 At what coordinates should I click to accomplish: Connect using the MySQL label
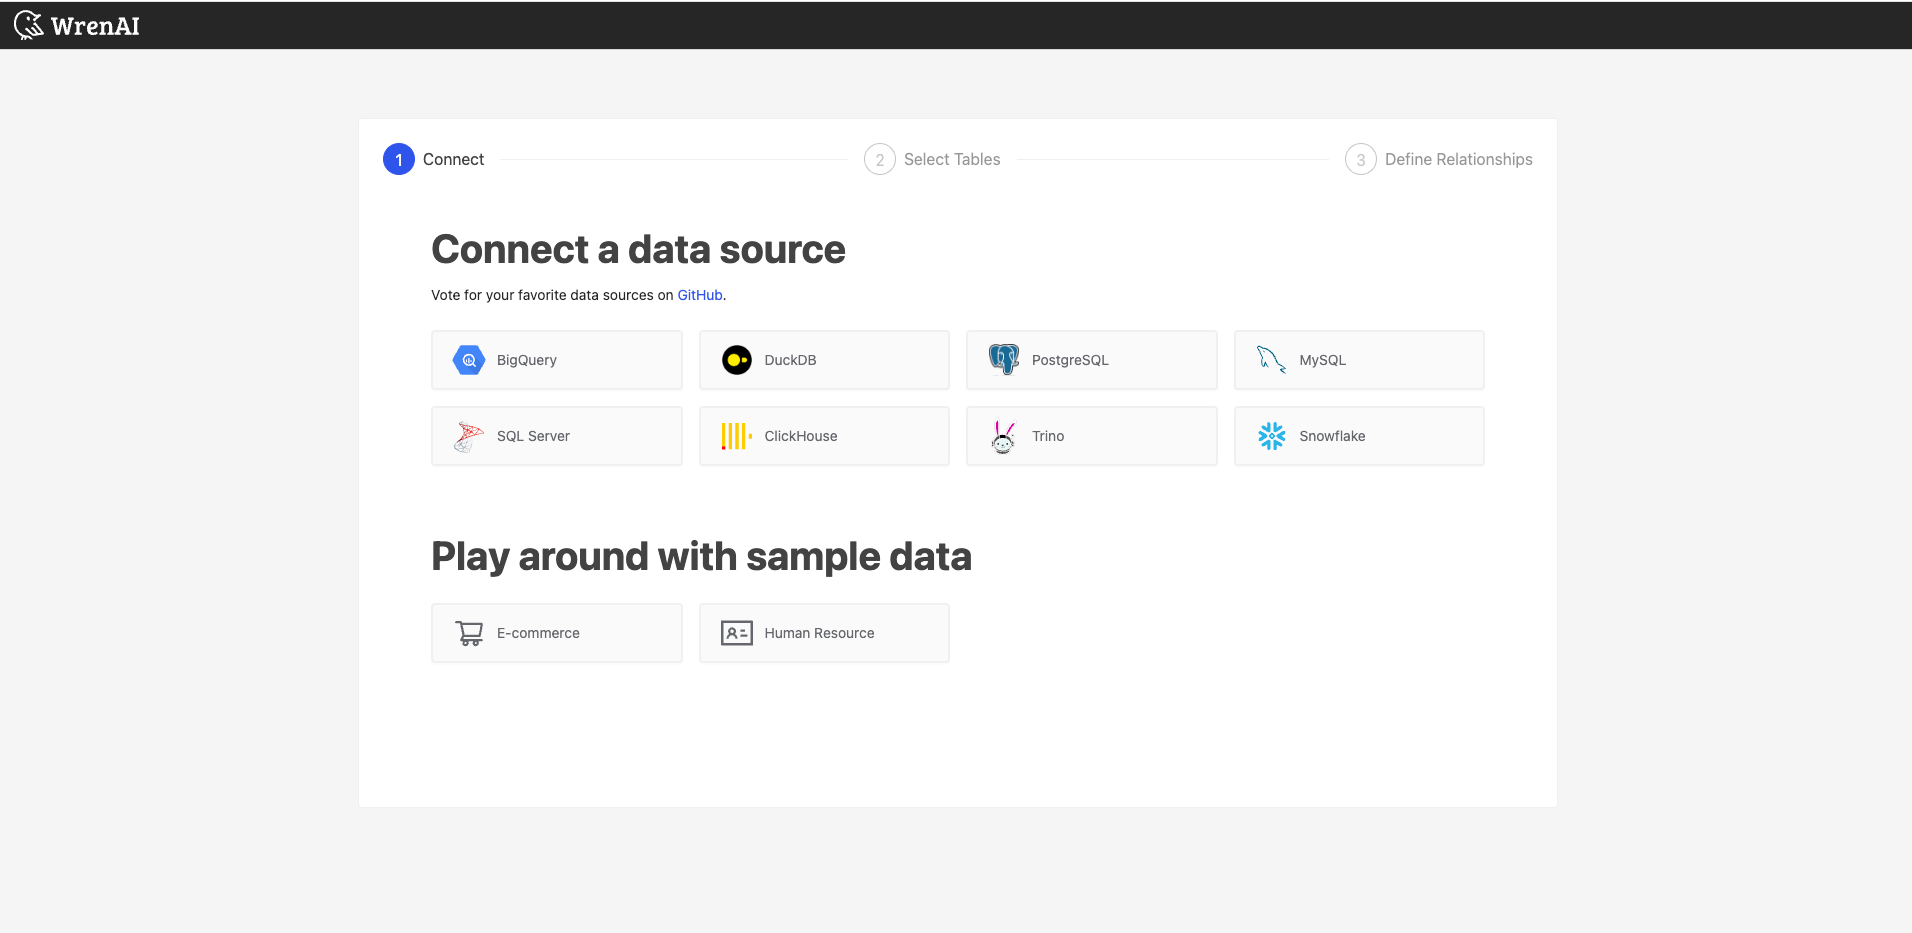click(x=1322, y=360)
